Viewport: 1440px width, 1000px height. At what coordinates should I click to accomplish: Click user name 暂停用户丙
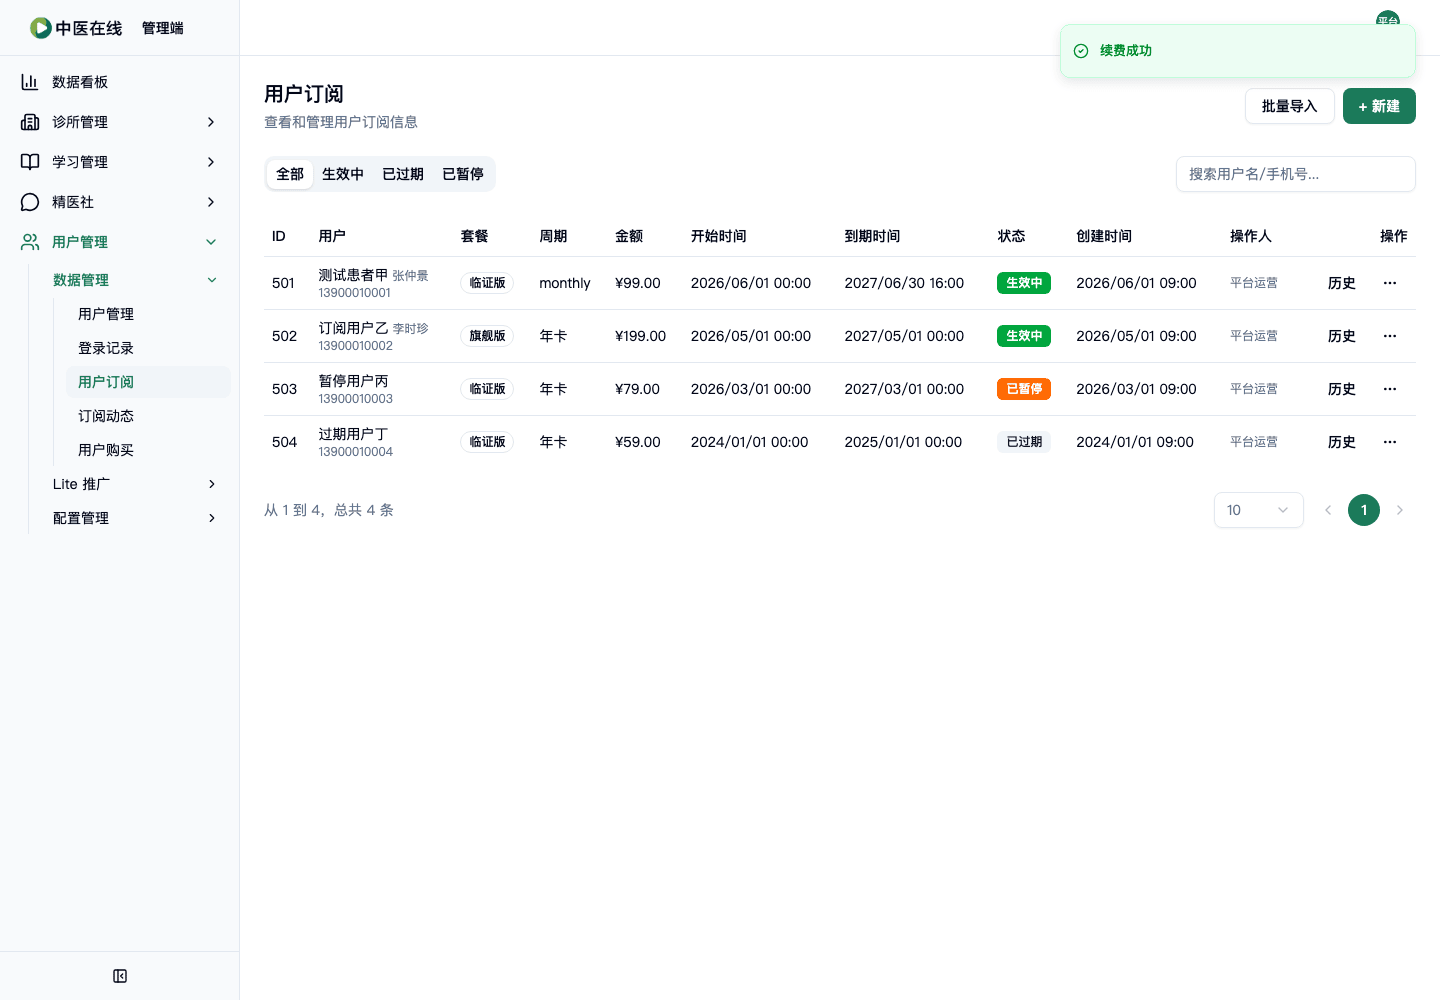point(353,381)
